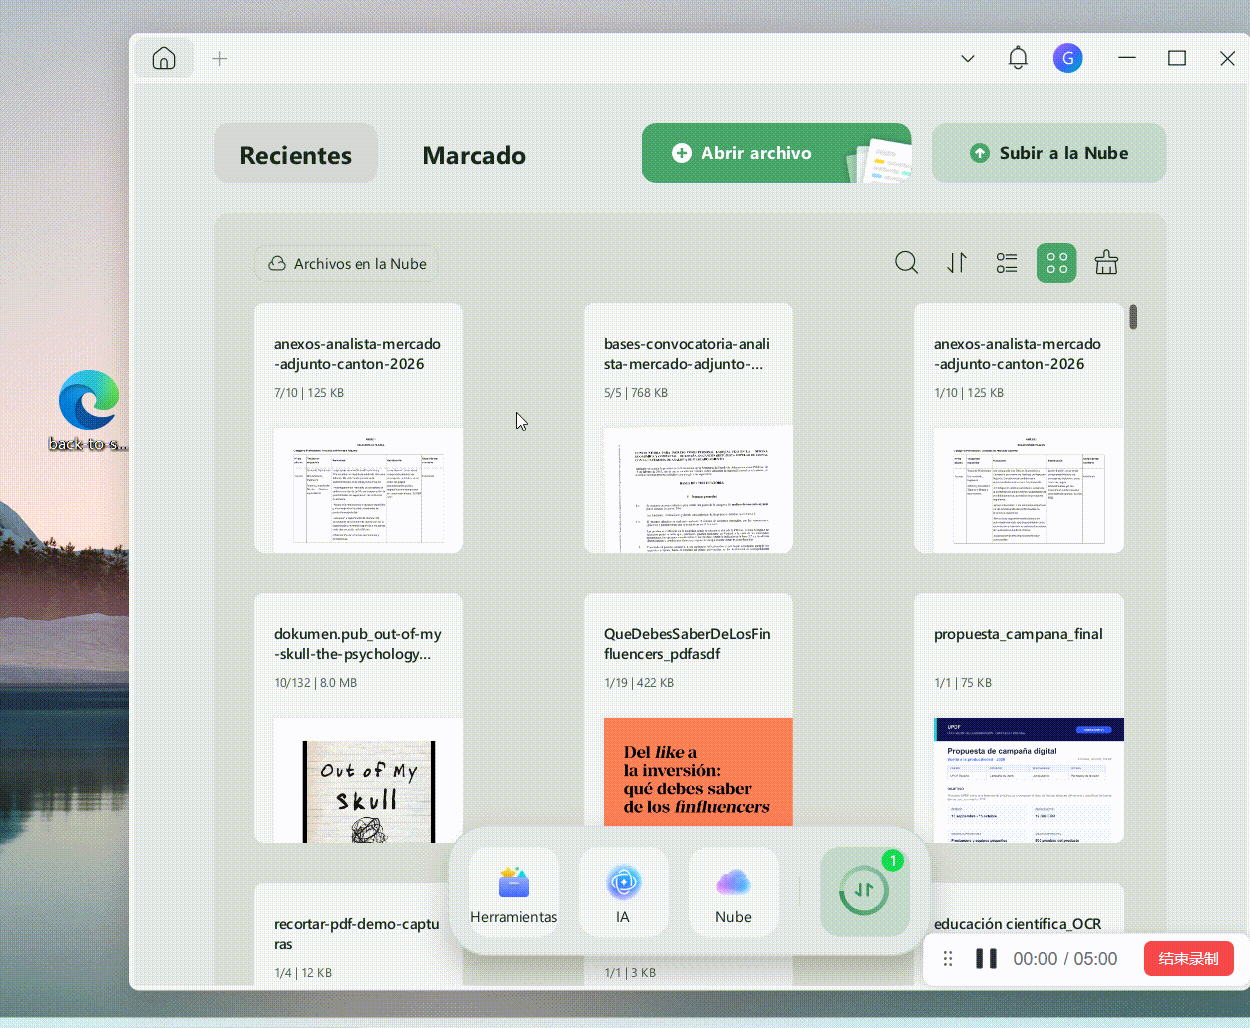Open the Herramientas tools panel
This screenshot has width=1250, height=1028.
[x=514, y=892]
